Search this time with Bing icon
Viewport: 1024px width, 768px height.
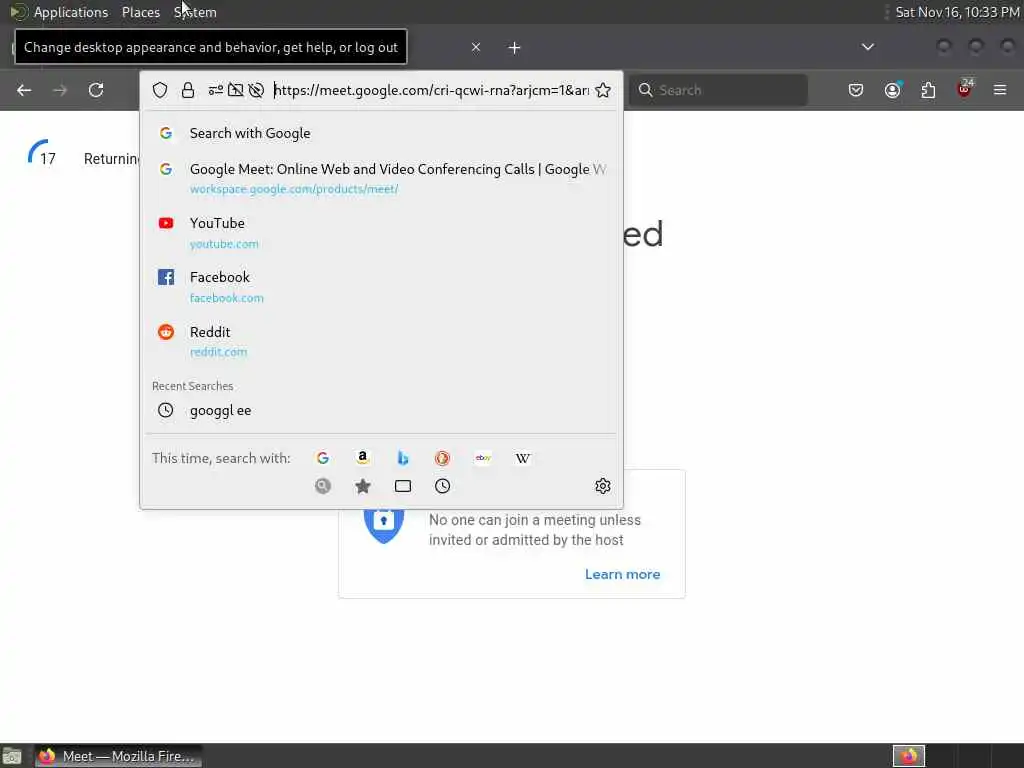[x=403, y=458]
